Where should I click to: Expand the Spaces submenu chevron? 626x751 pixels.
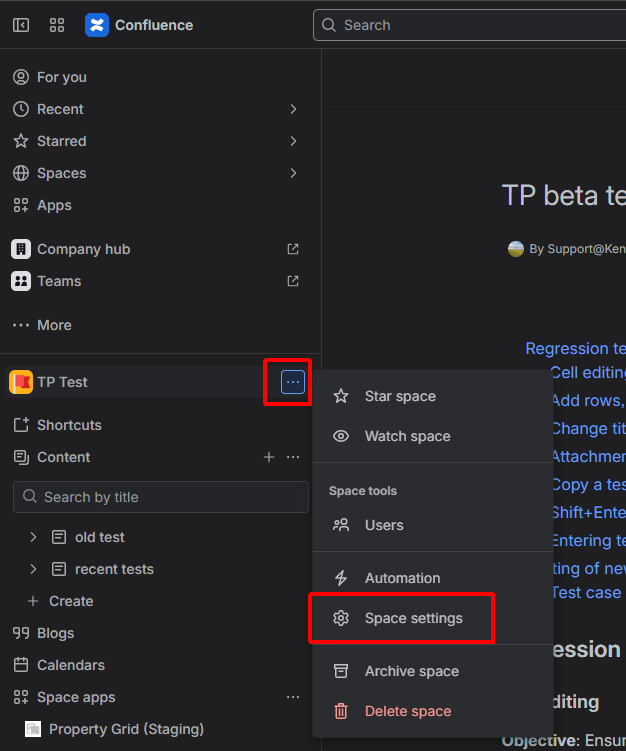293,173
